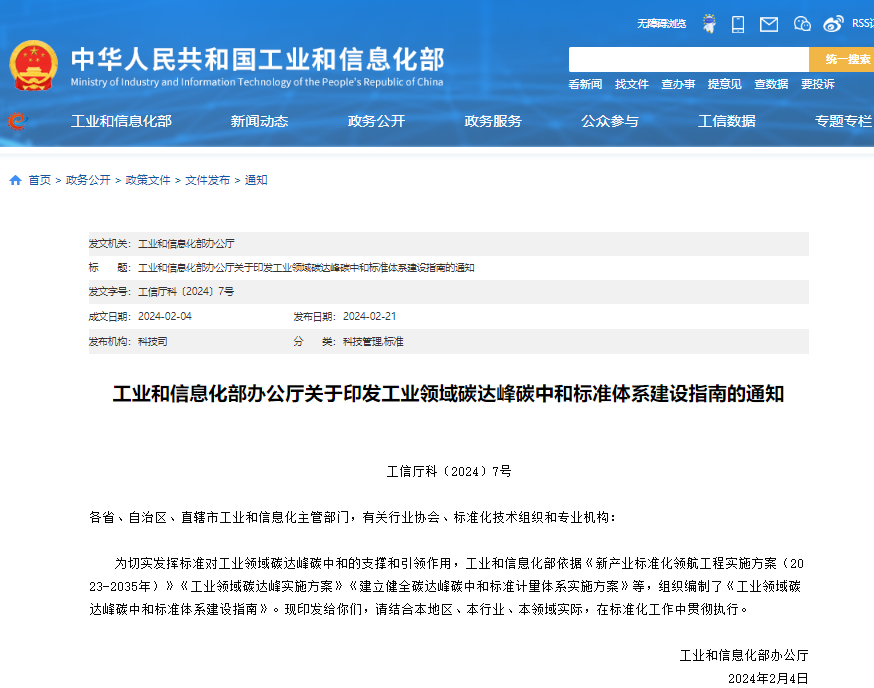
Task: Click the national emblem logo
Action: 34,66
